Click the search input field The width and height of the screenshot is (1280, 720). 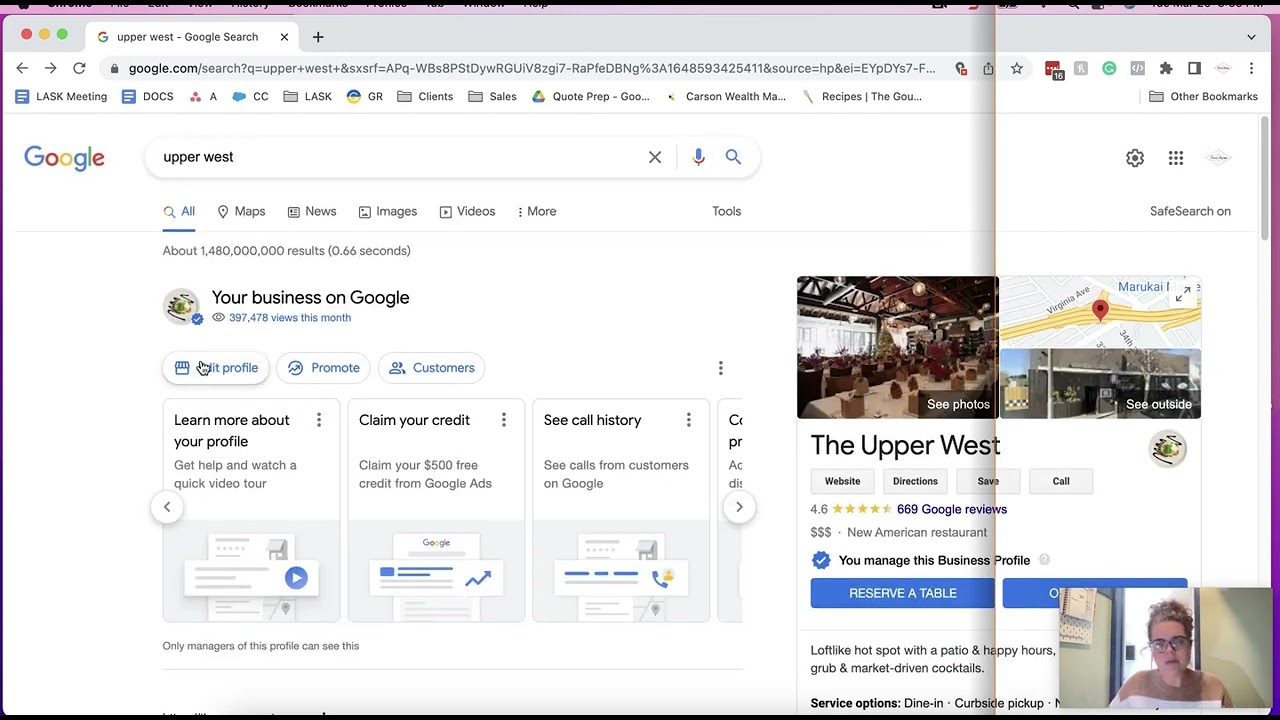tap(400, 157)
